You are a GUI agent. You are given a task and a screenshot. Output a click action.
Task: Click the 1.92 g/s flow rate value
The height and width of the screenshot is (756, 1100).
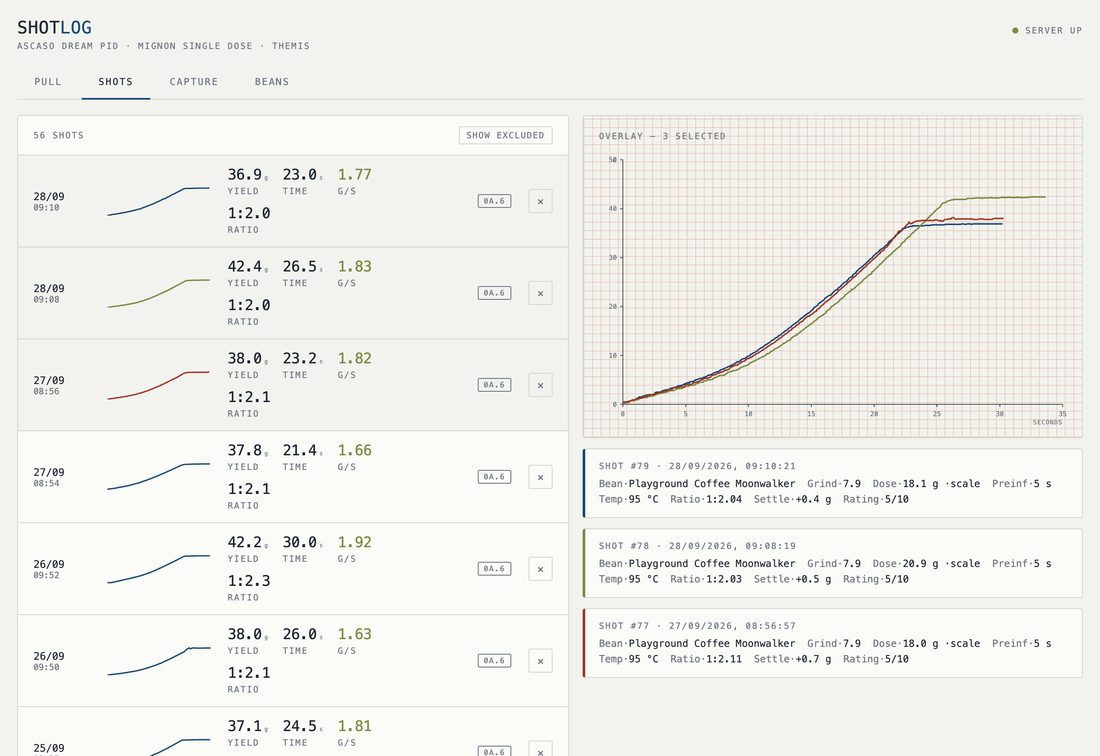tap(354, 542)
